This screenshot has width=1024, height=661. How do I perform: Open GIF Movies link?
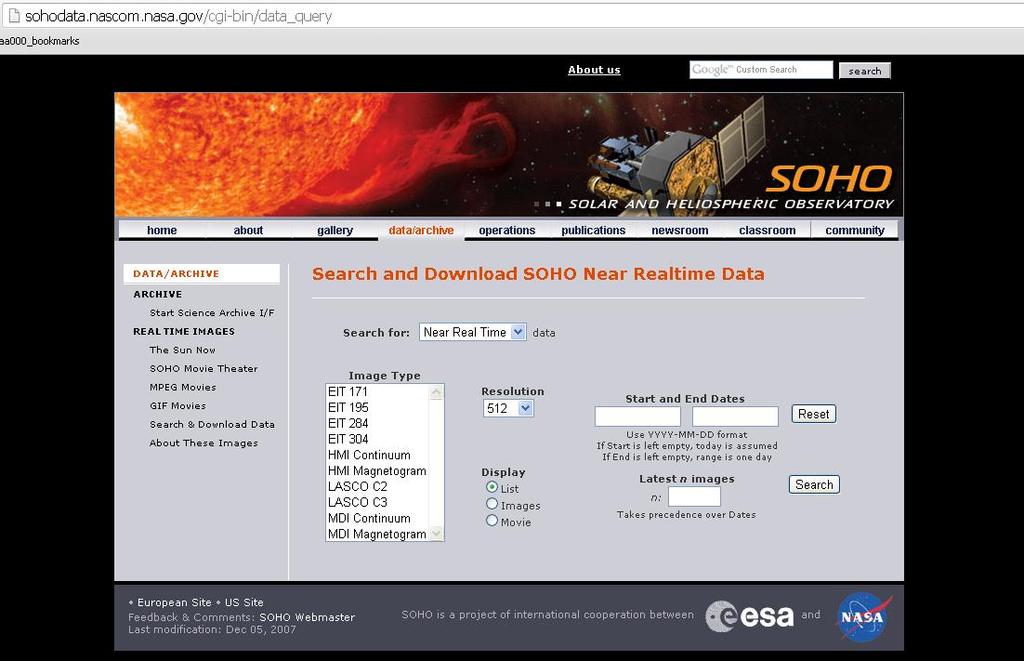[x=178, y=406]
